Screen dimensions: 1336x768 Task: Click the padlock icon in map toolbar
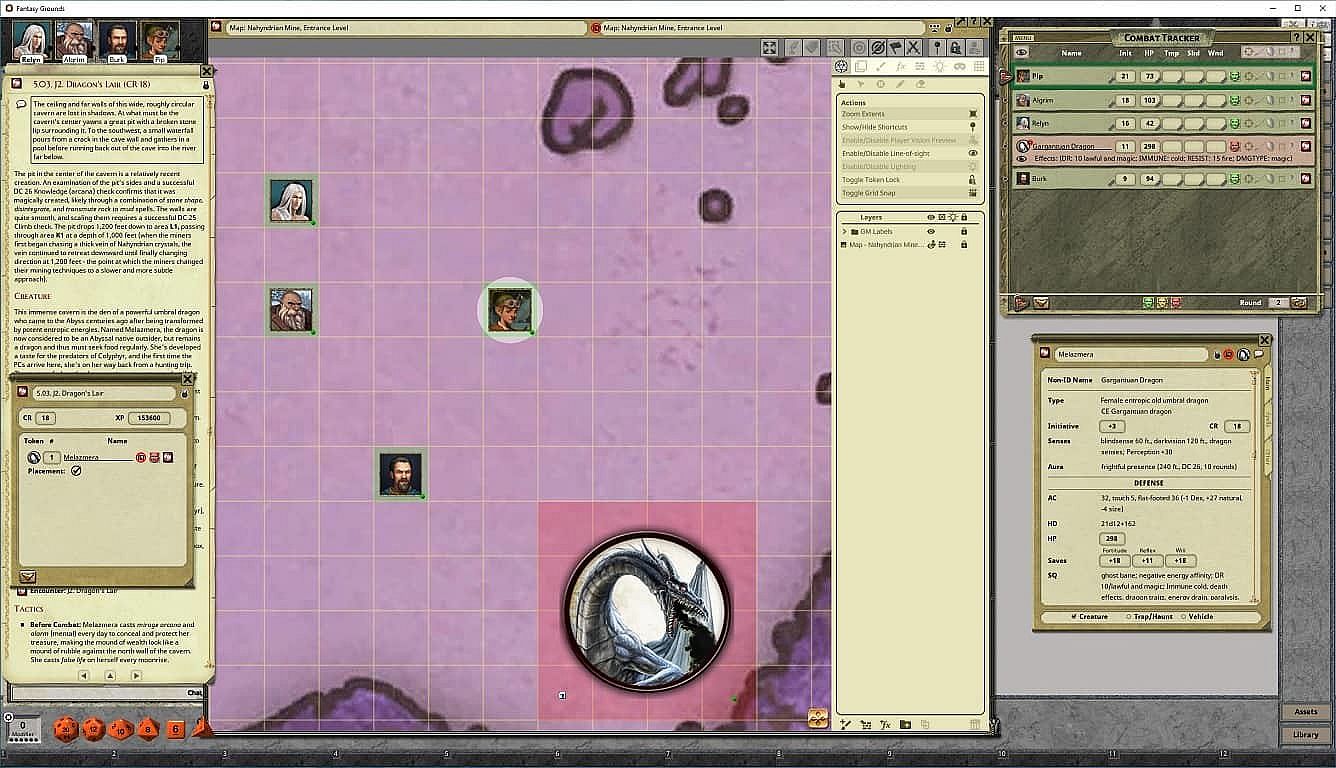click(956, 48)
